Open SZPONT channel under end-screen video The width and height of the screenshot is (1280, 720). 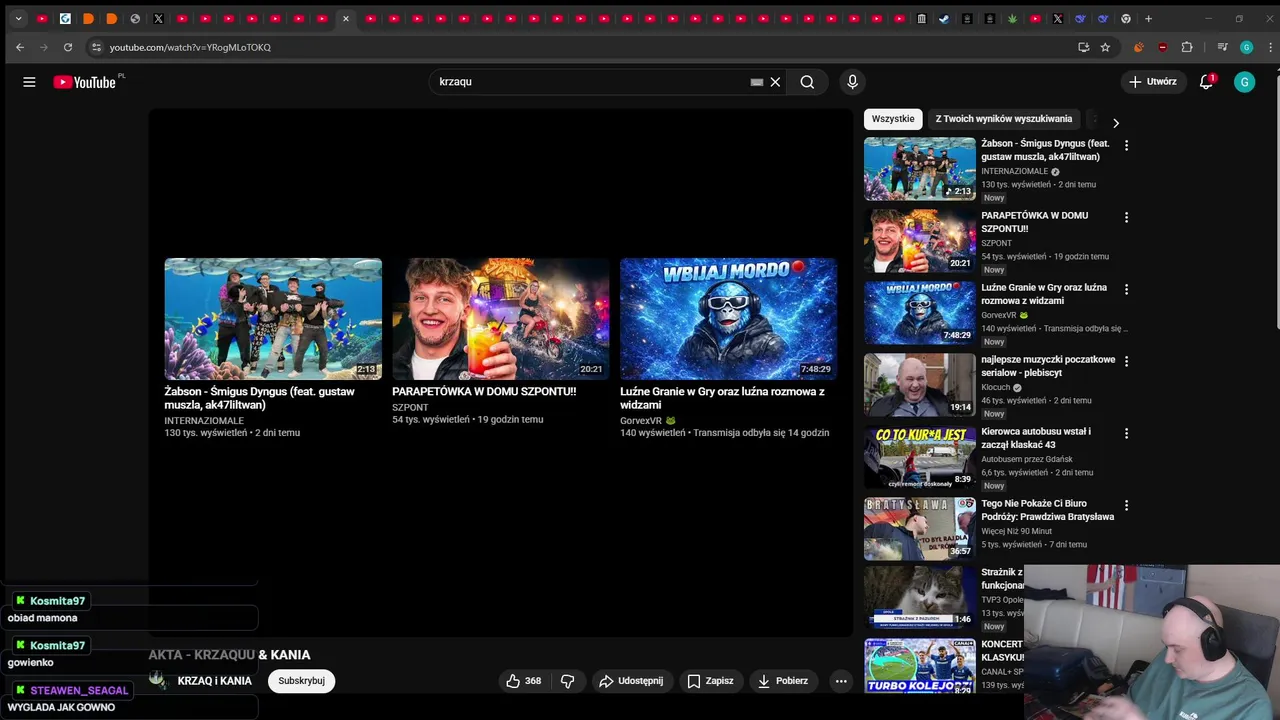410,407
